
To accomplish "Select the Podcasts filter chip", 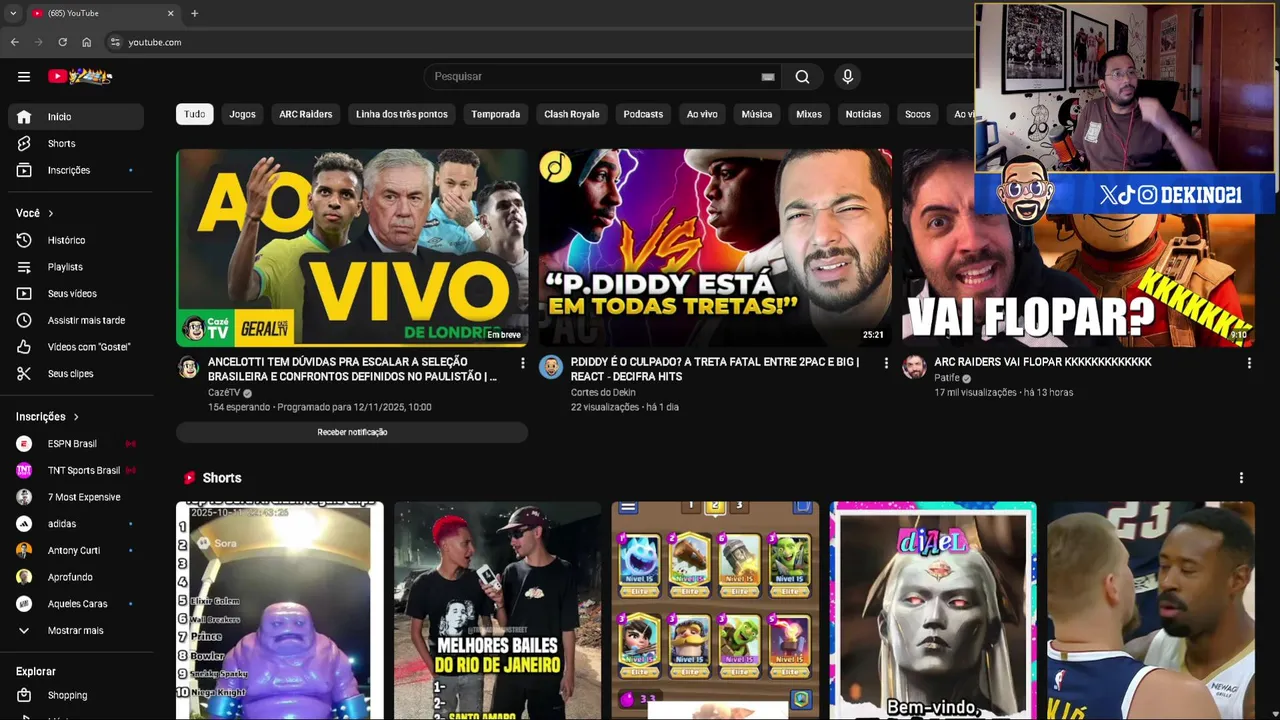I will [x=643, y=114].
